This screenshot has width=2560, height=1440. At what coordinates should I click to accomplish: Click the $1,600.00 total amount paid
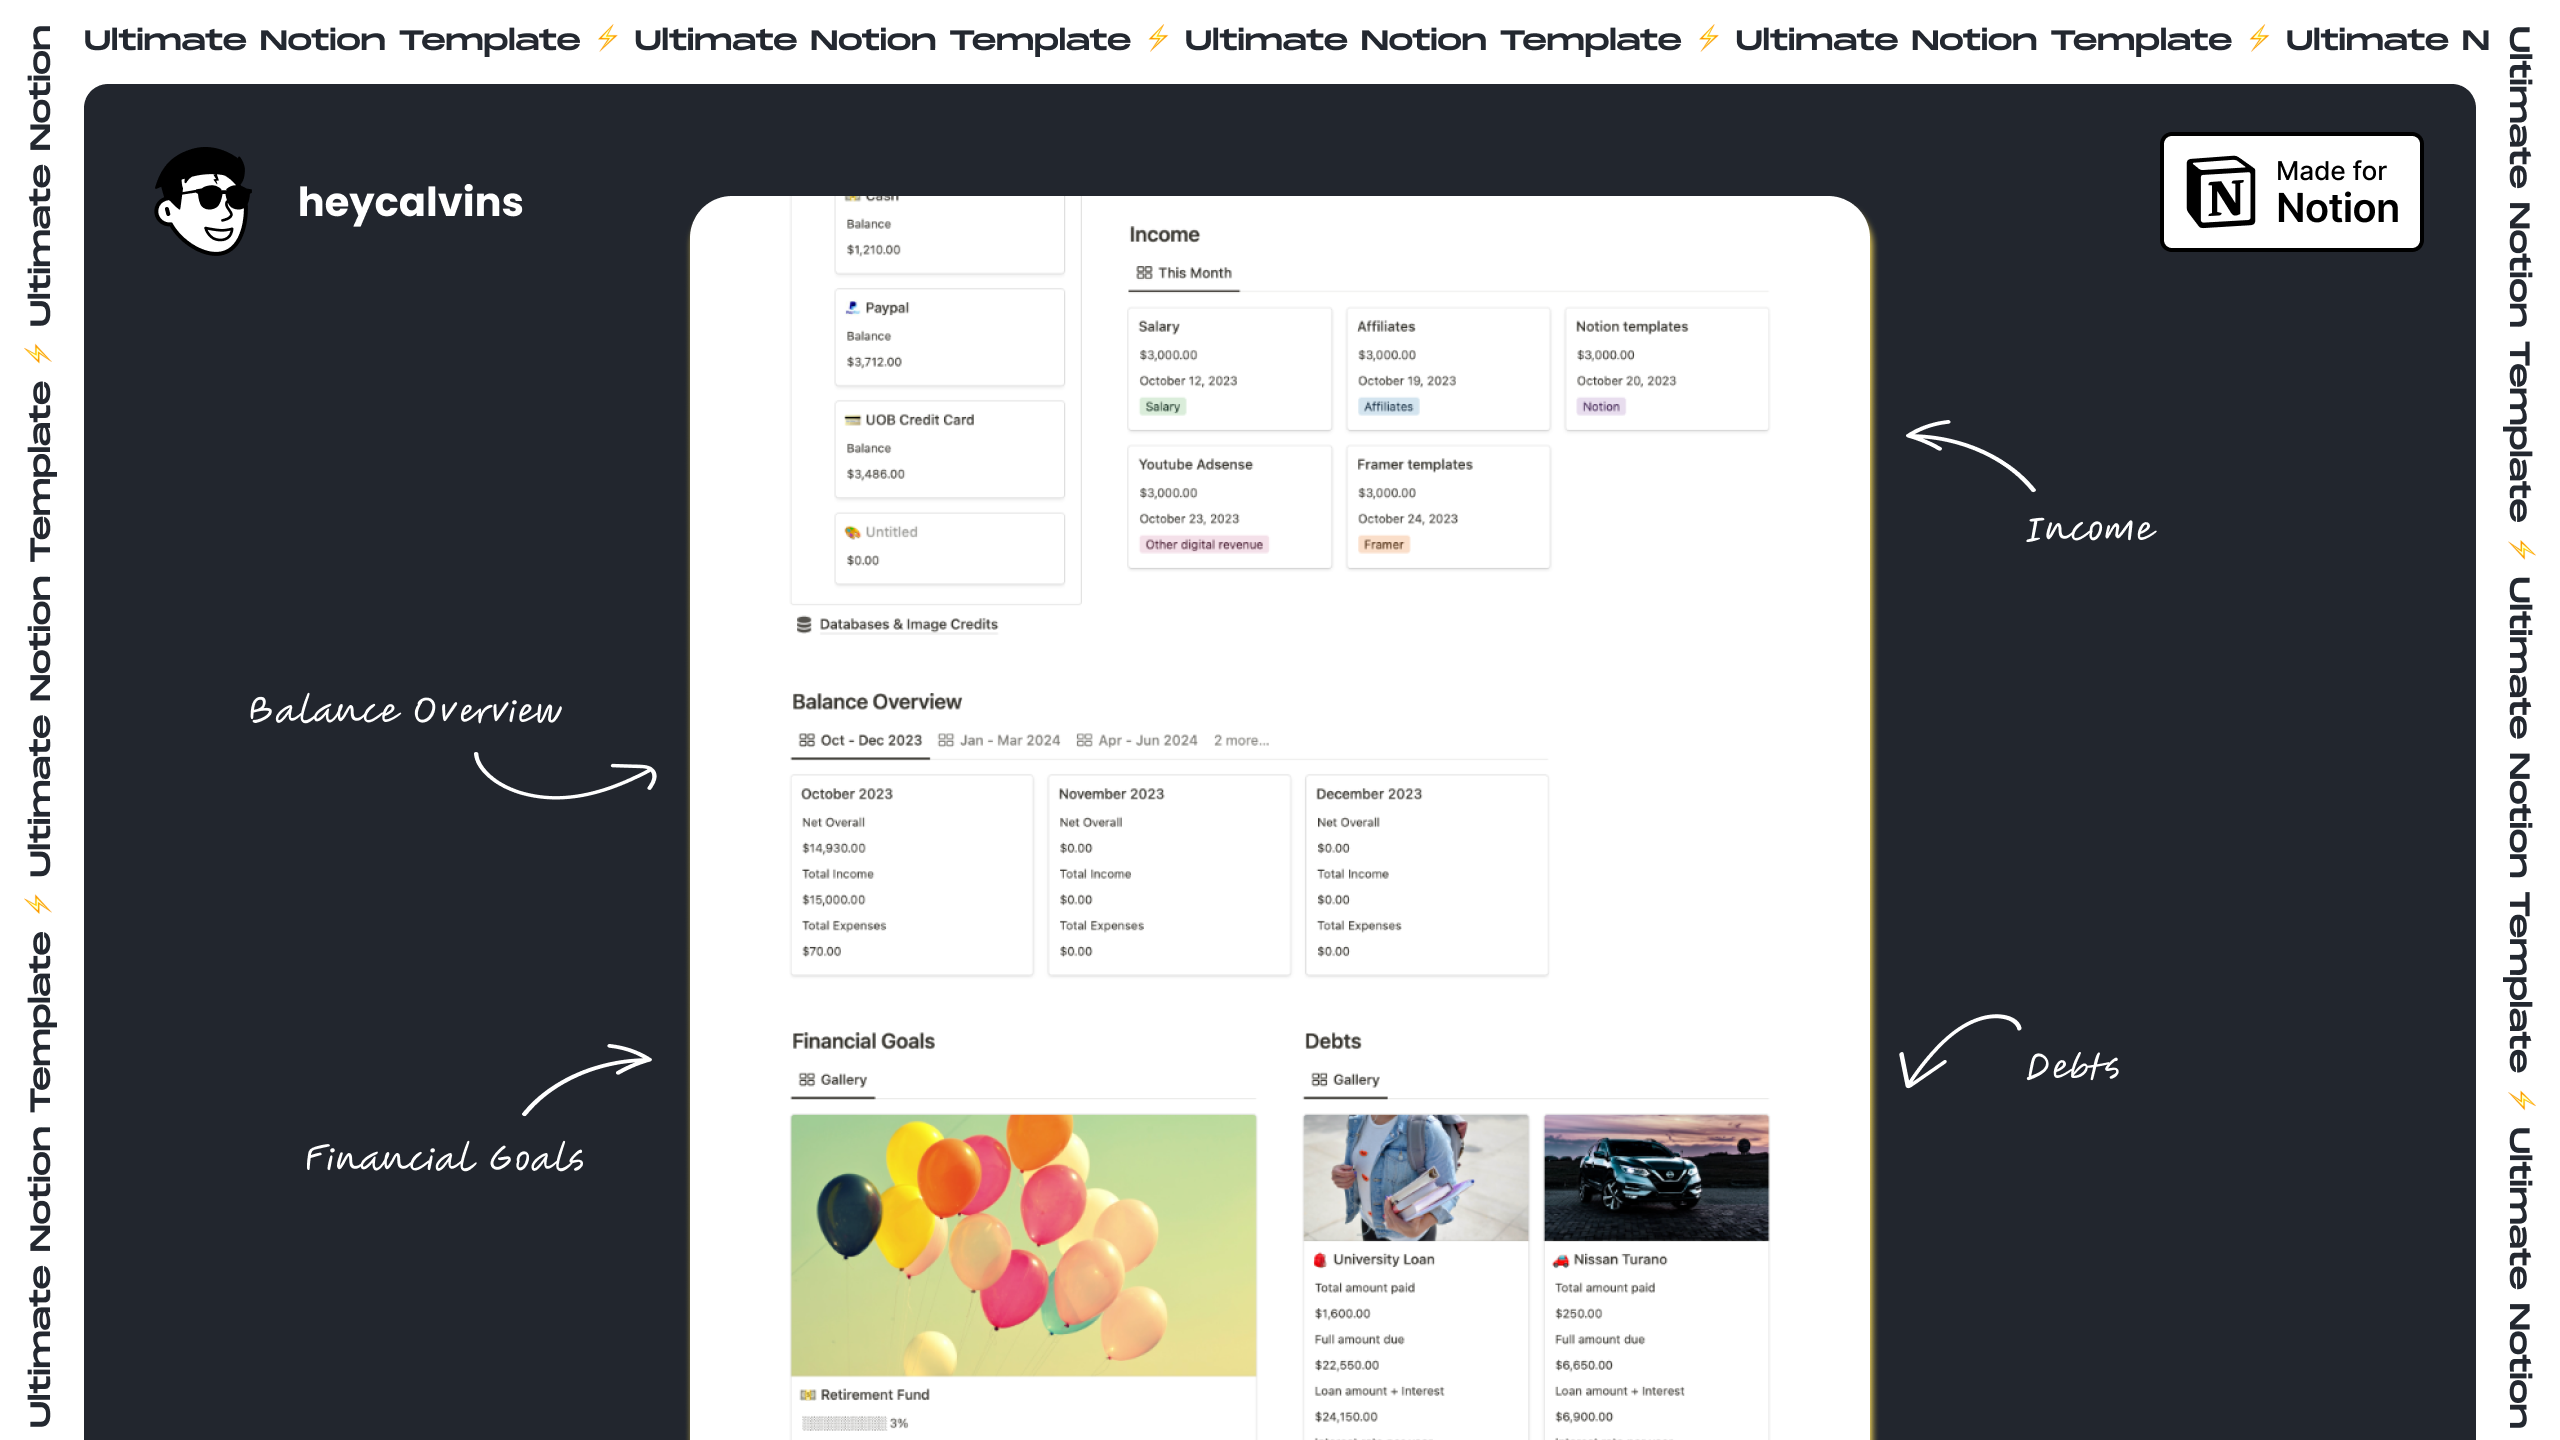[1342, 1314]
